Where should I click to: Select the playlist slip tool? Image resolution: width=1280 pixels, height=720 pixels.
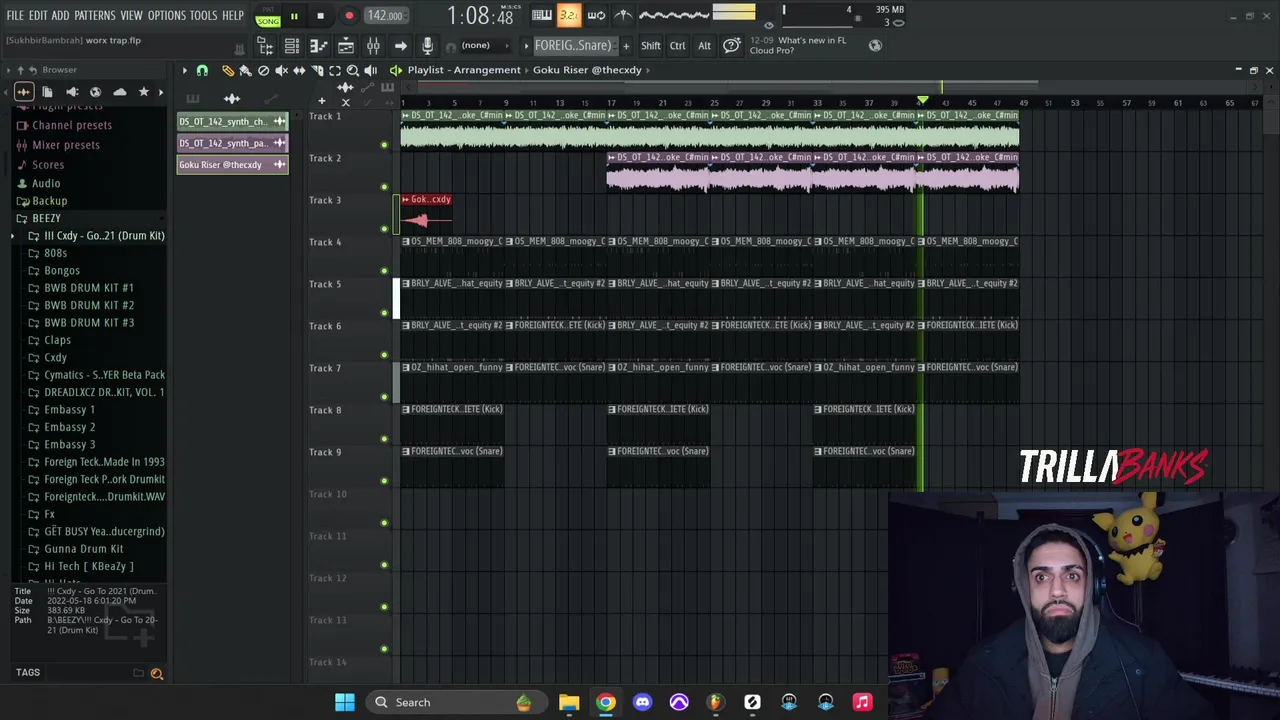tap(299, 70)
